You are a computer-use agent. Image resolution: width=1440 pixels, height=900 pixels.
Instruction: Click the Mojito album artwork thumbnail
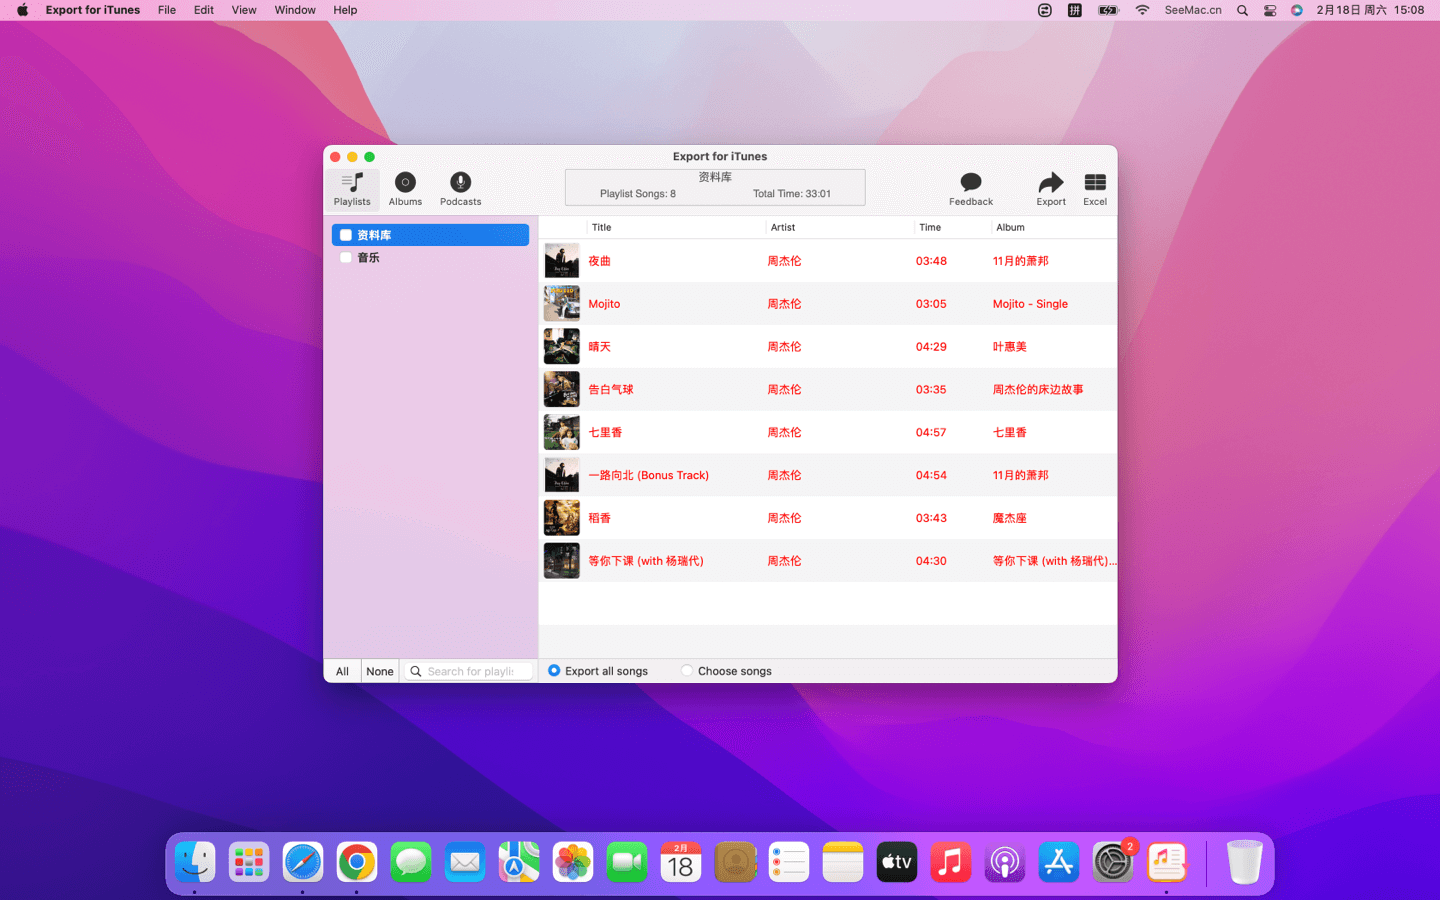coord(561,304)
